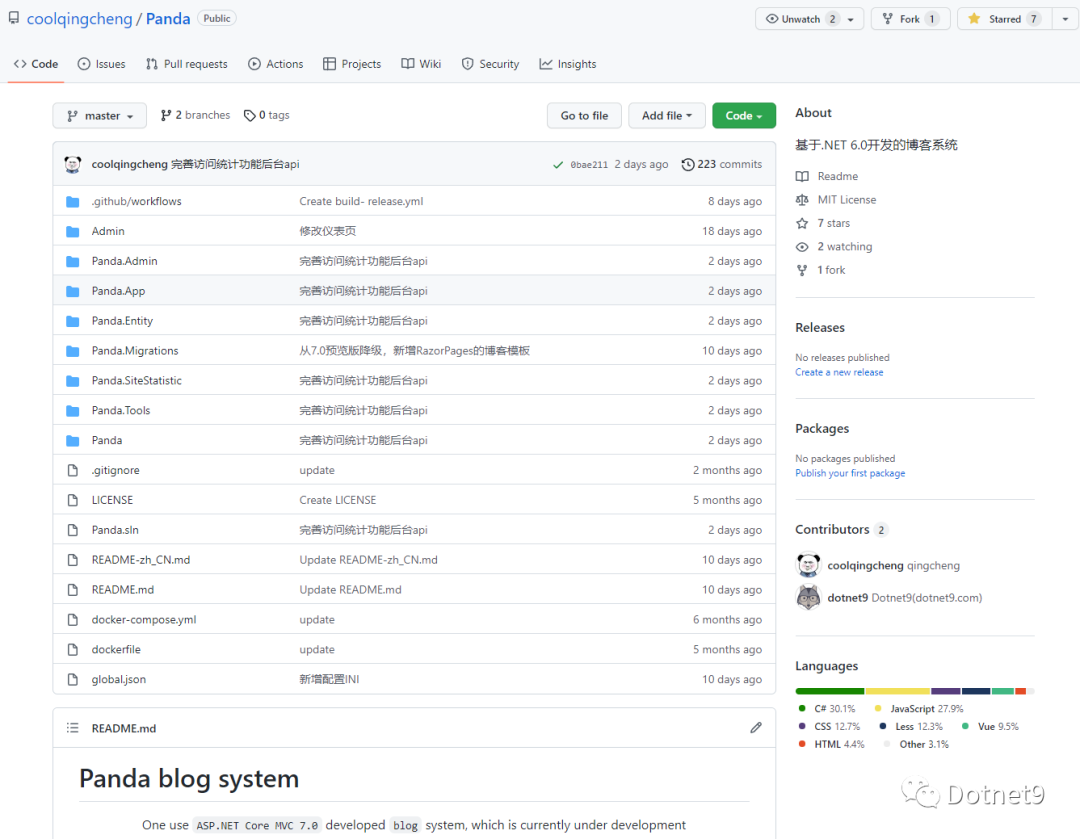Image resolution: width=1080 pixels, height=839 pixels.
Task: Click the tag icon for 0 tags
Action: [249, 116]
